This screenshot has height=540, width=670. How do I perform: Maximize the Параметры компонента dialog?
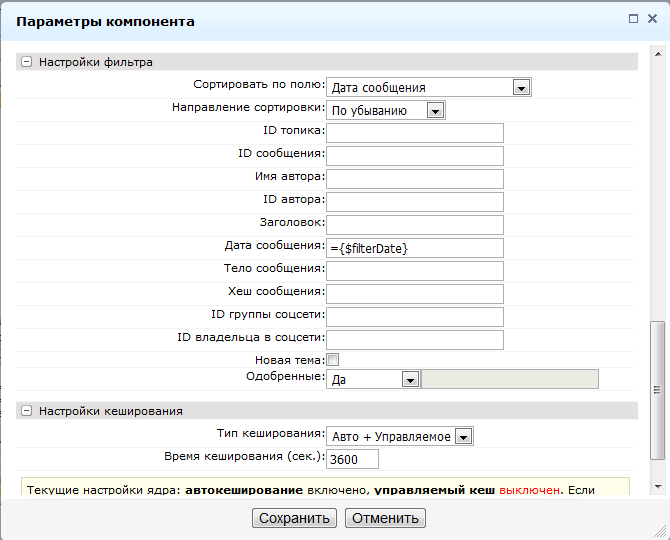633,19
